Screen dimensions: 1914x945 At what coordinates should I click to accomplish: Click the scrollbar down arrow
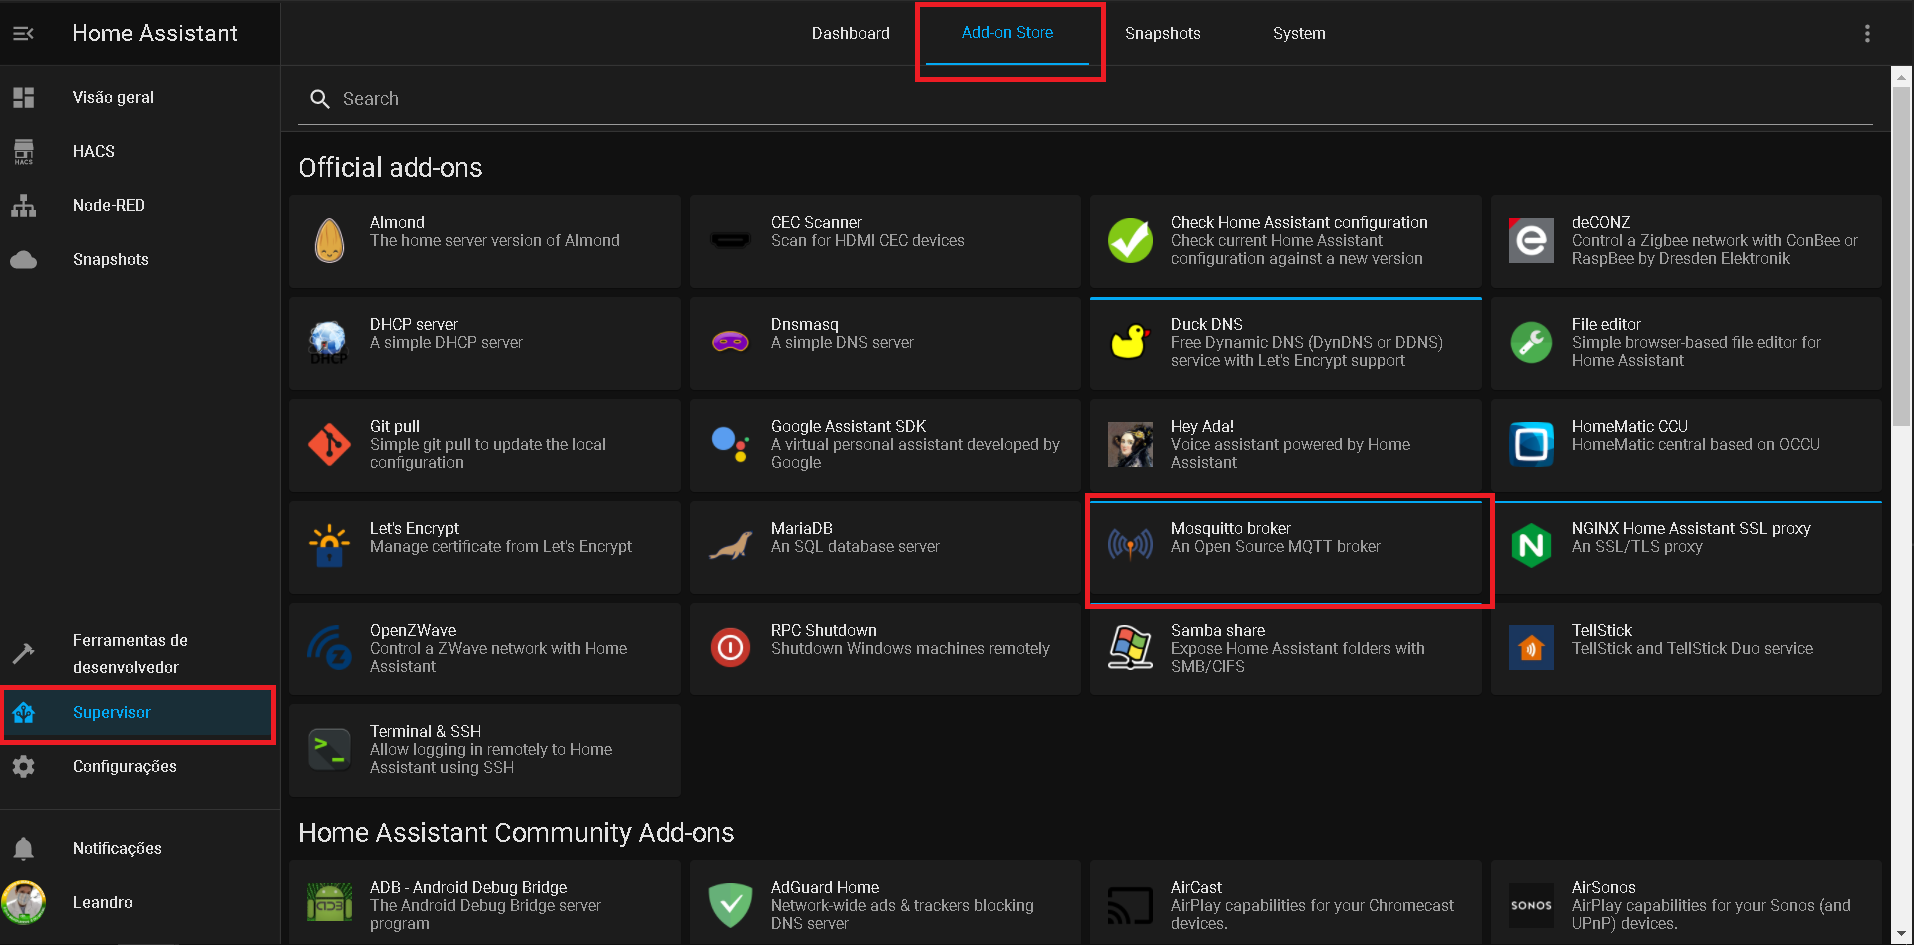click(1901, 934)
